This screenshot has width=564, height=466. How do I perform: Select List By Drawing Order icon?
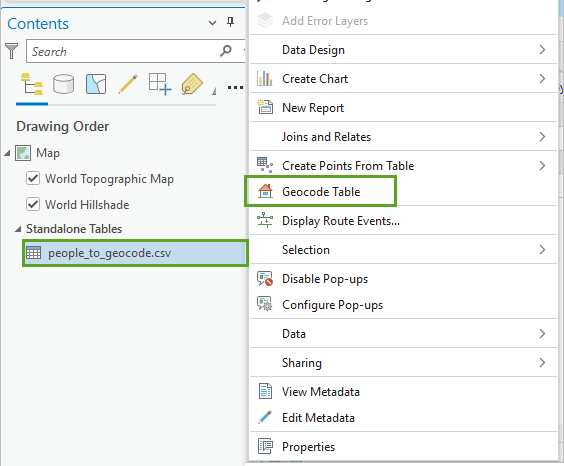[x=32, y=84]
